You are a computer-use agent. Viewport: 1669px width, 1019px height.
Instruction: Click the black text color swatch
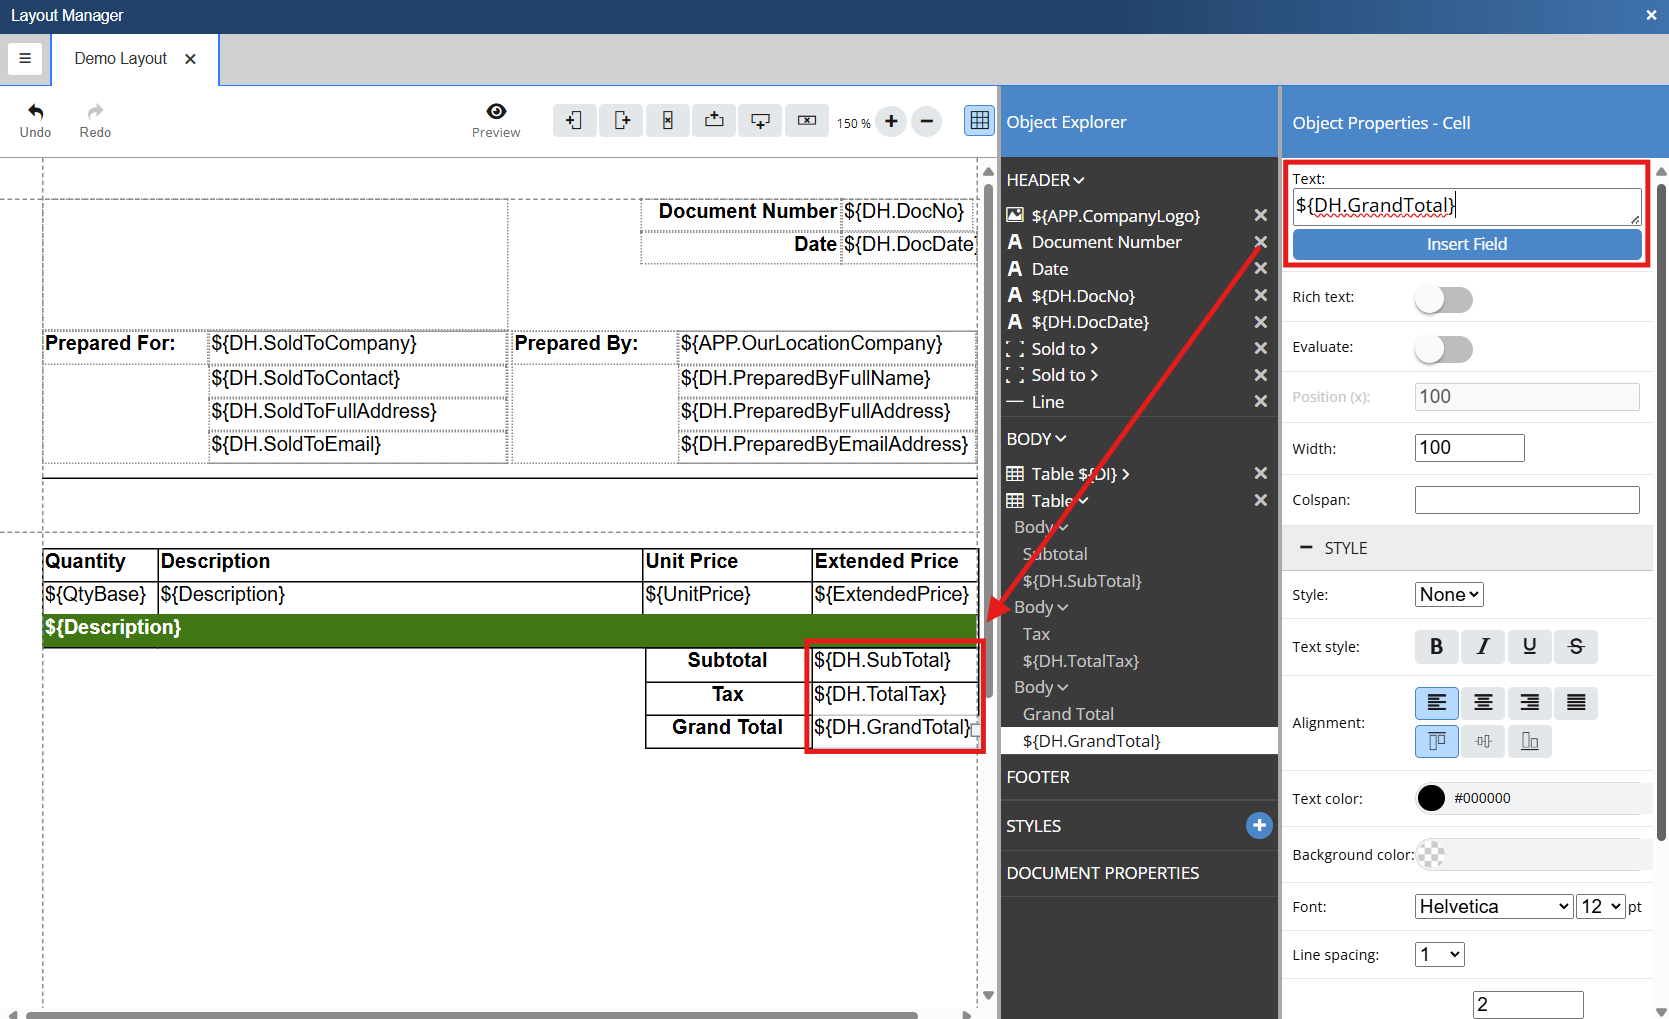tap(1431, 798)
